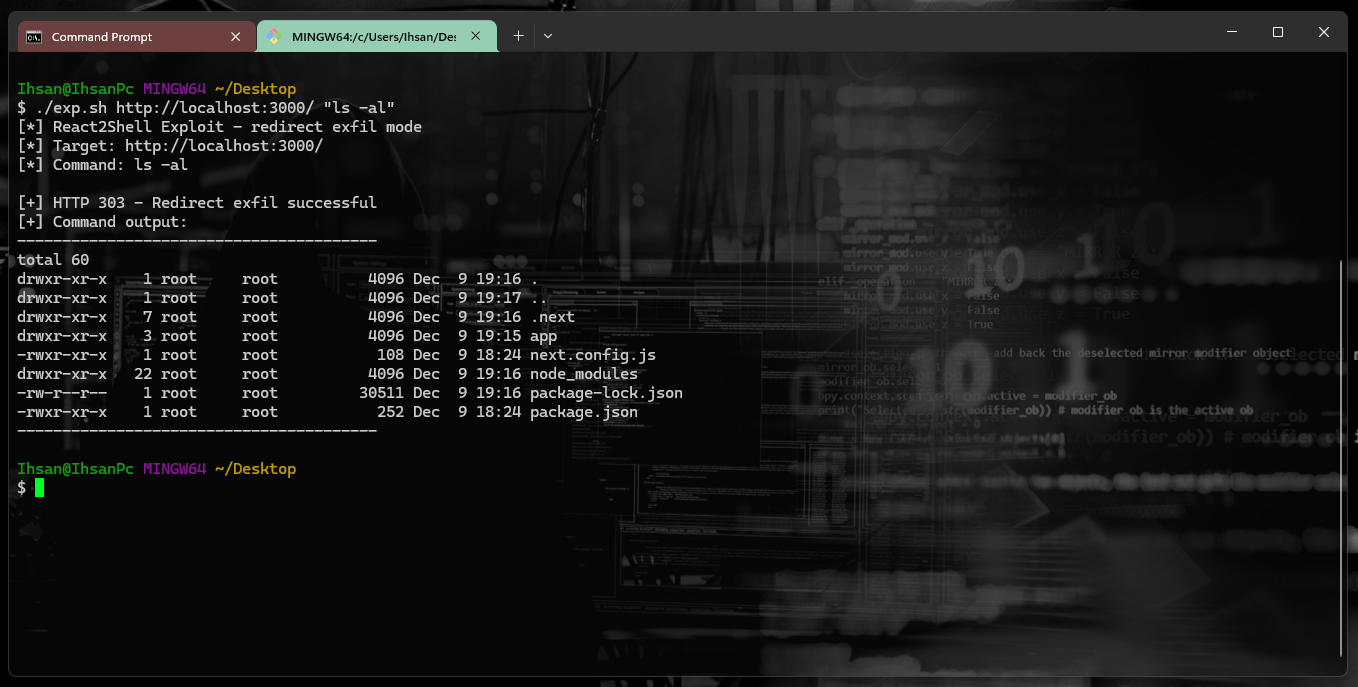Viewport: 1358px width, 687px height.
Task: Click the Command Prompt tab icon
Action: pyautogui.click(x=34, y=37)
